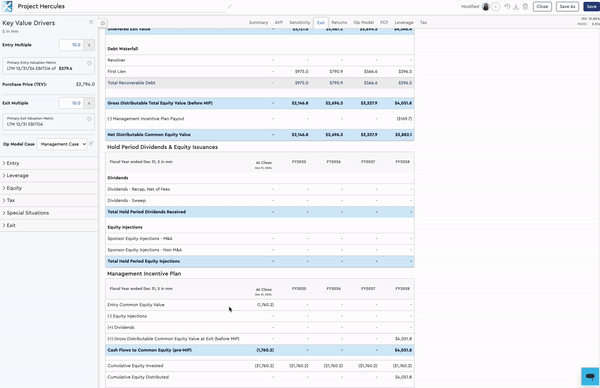Screen dimensions: 600x388
Task: Click Total Hold Period Dividends Received label
Action: pos(147,212)
